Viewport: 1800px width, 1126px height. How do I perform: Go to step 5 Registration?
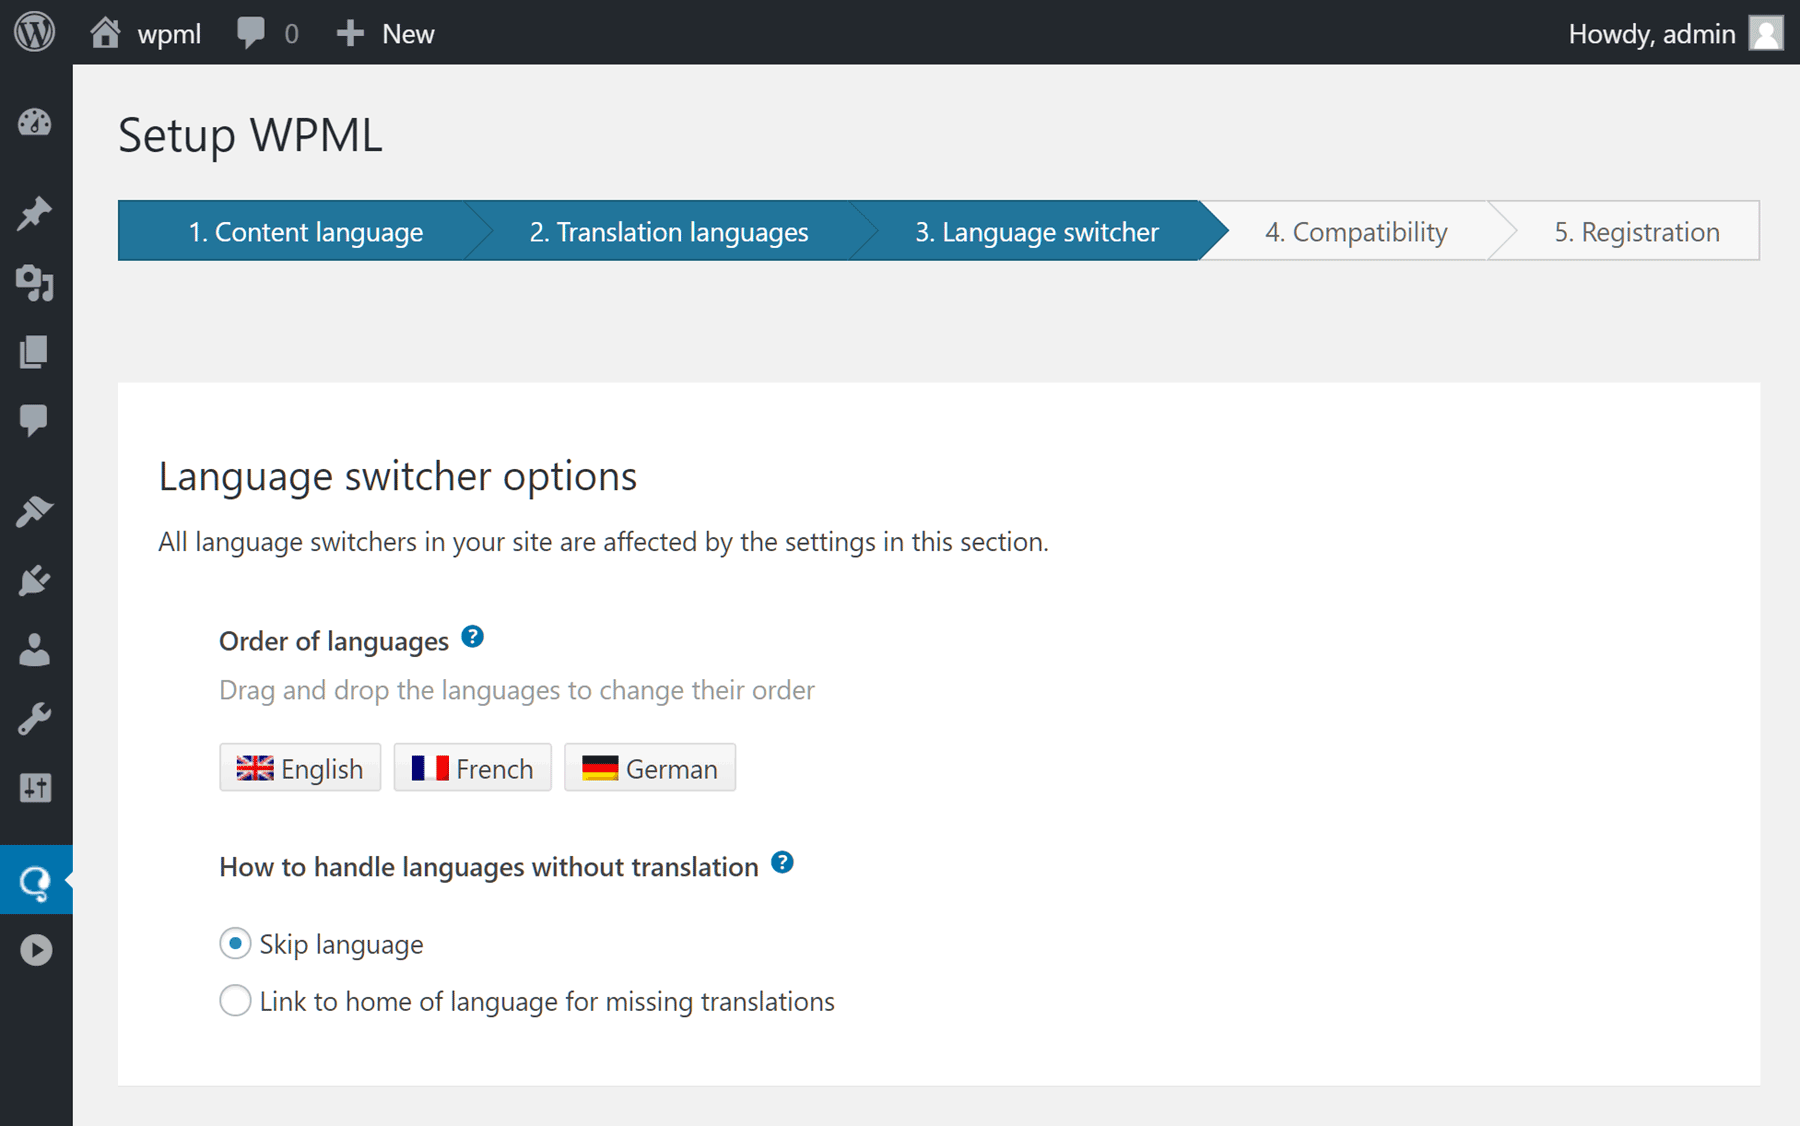(1637, 231)
